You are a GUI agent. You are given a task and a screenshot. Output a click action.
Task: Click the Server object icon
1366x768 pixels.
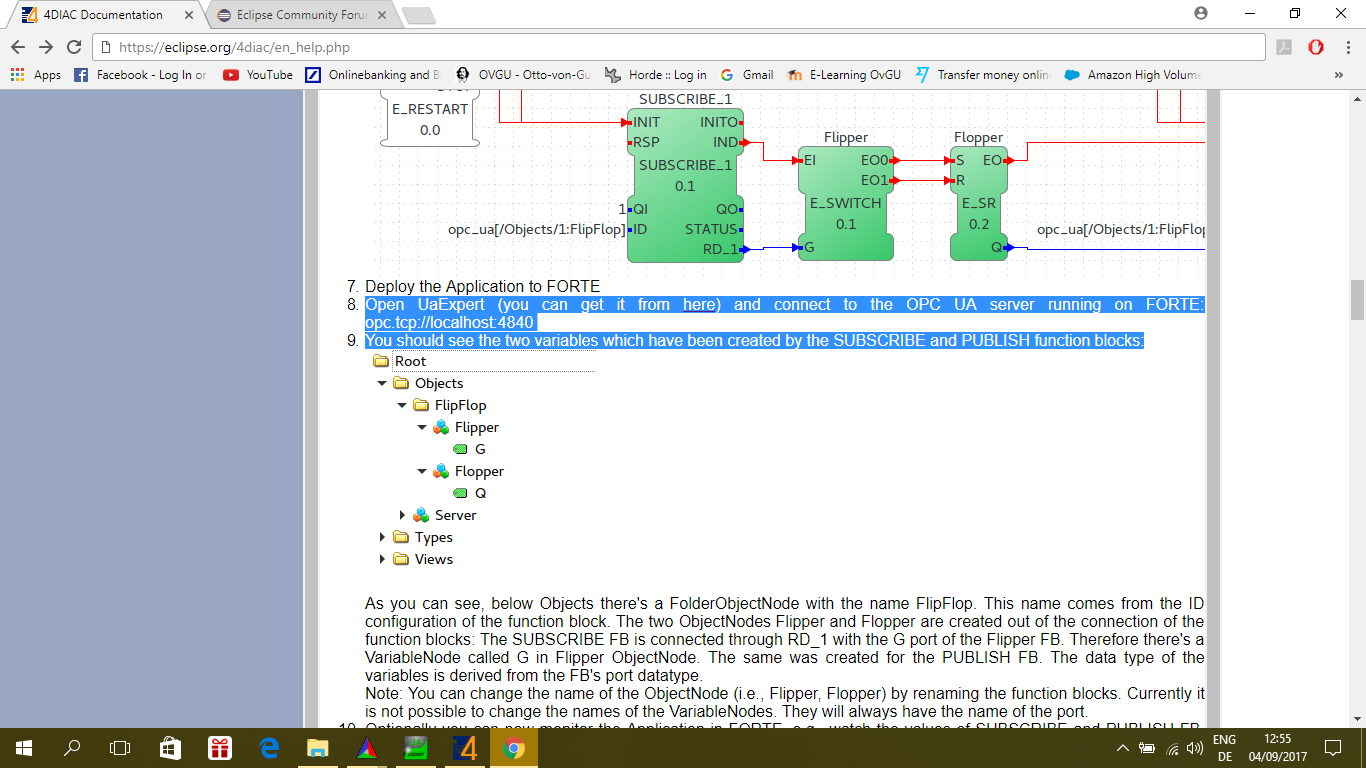coord(421,515)
